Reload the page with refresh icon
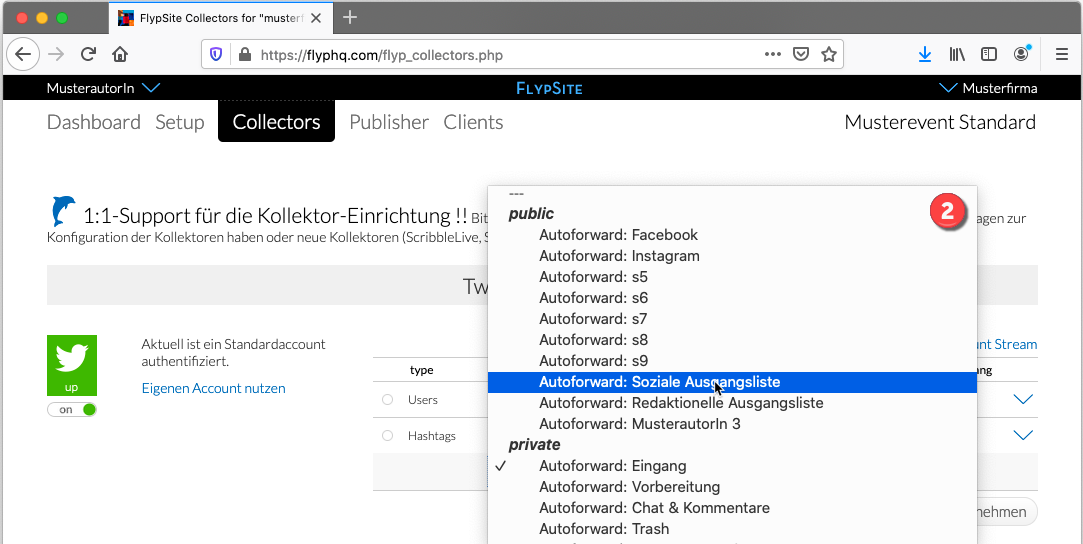1083x544 pixels. tap(89, 55)
